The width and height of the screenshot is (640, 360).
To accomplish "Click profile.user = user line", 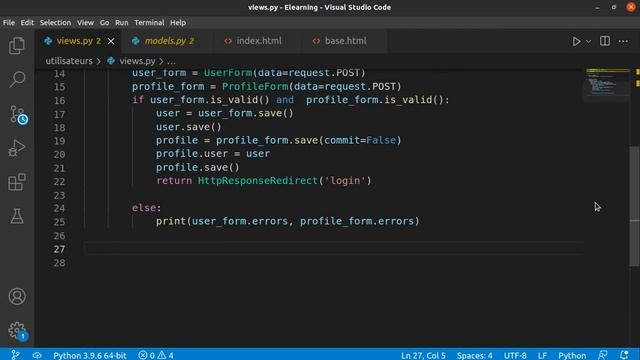I will click(x=213, y=154).
